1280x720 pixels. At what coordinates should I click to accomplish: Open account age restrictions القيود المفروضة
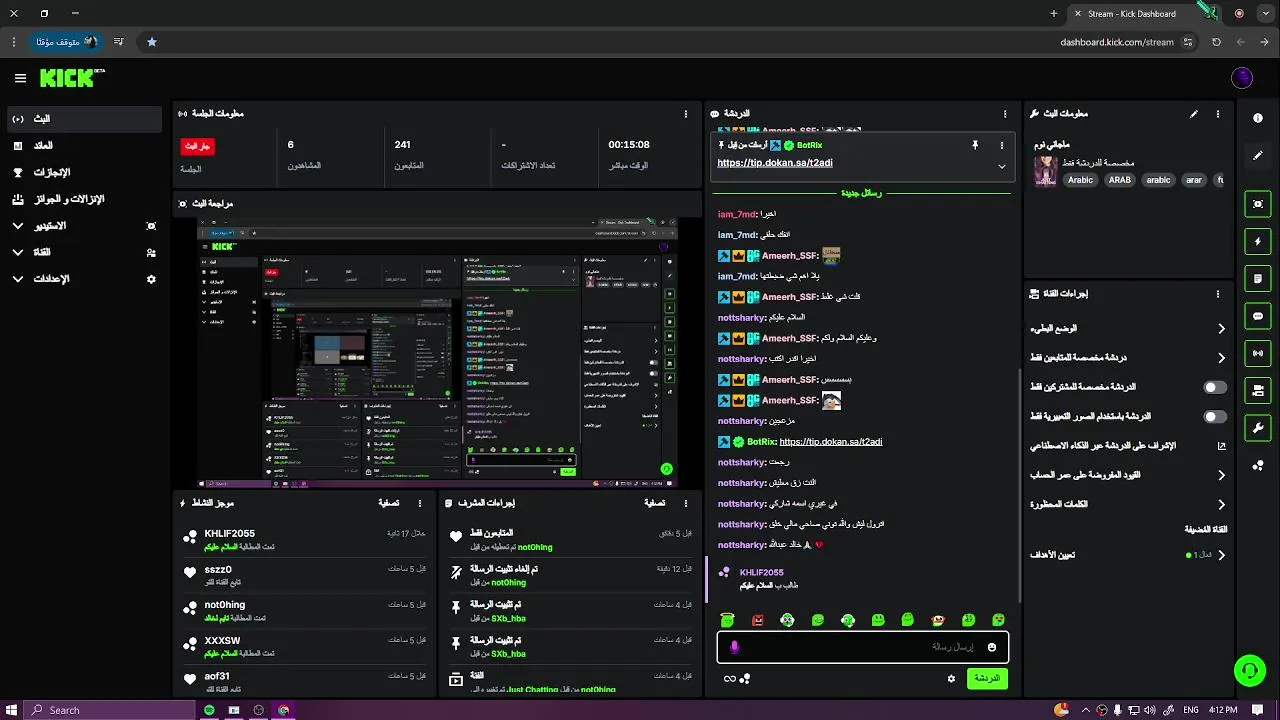point(1128,475)
